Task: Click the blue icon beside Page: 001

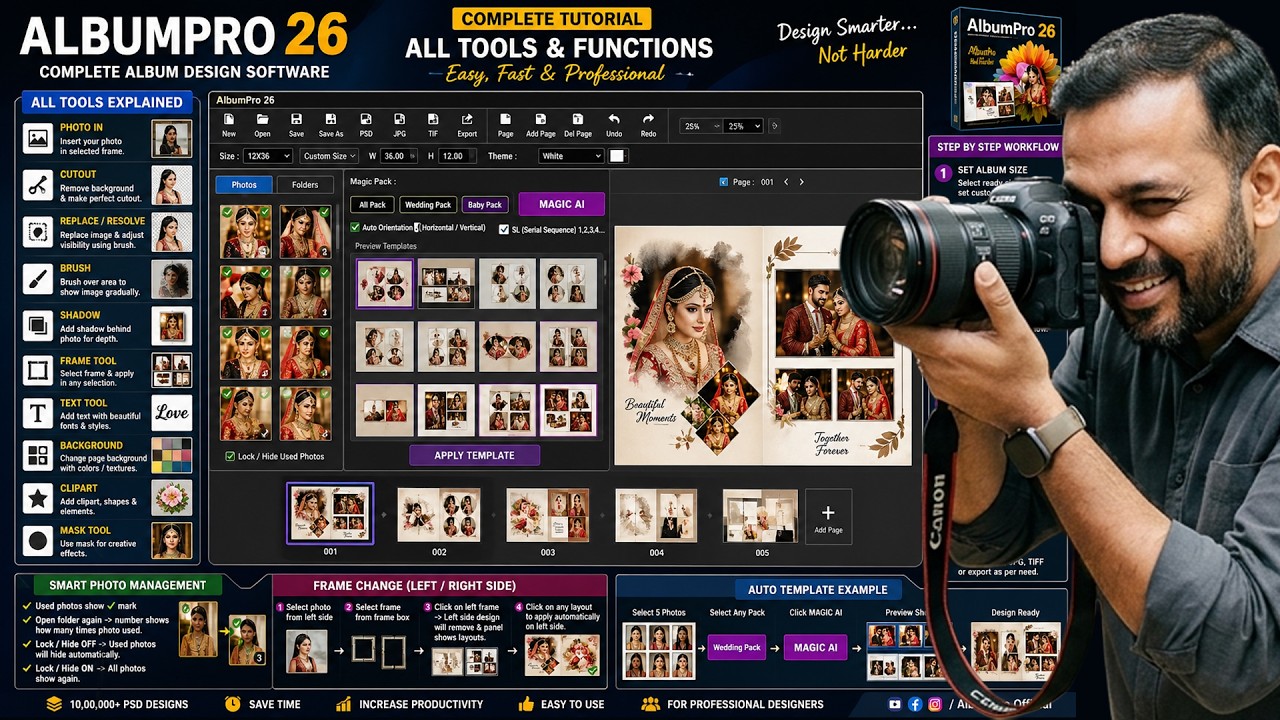Action: (x=724, y=182)
